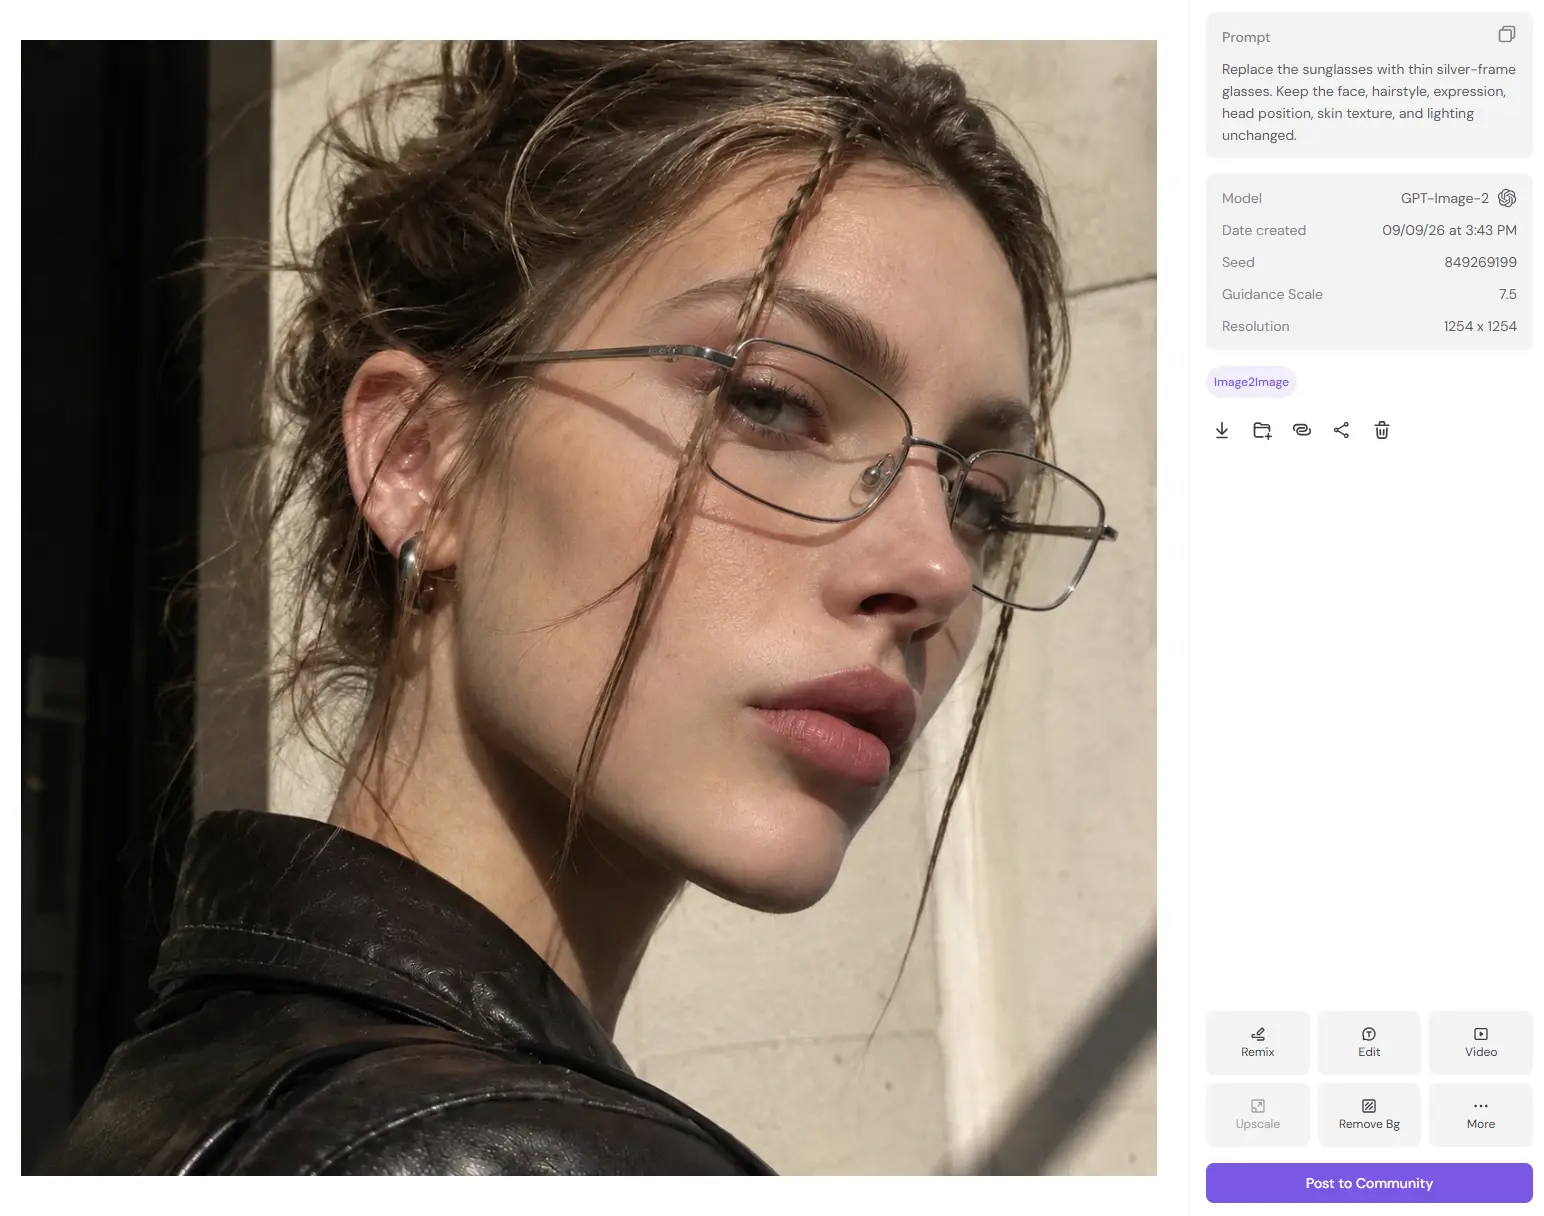Open the Edit tool
This screenshot has width=1544, height=1216.
click(1369, 1042)
